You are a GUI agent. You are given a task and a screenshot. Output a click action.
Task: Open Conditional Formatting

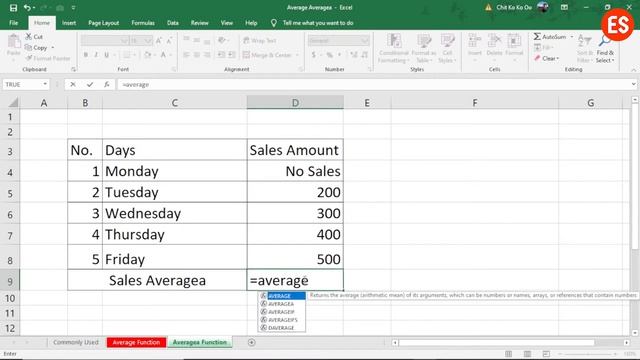(x=393, y=48)
